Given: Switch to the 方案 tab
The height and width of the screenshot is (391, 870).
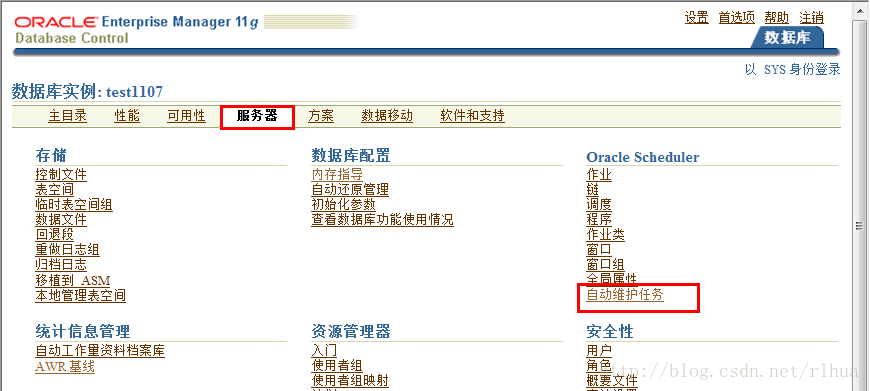Looking at the screenshot, I should tap(321, 116).
